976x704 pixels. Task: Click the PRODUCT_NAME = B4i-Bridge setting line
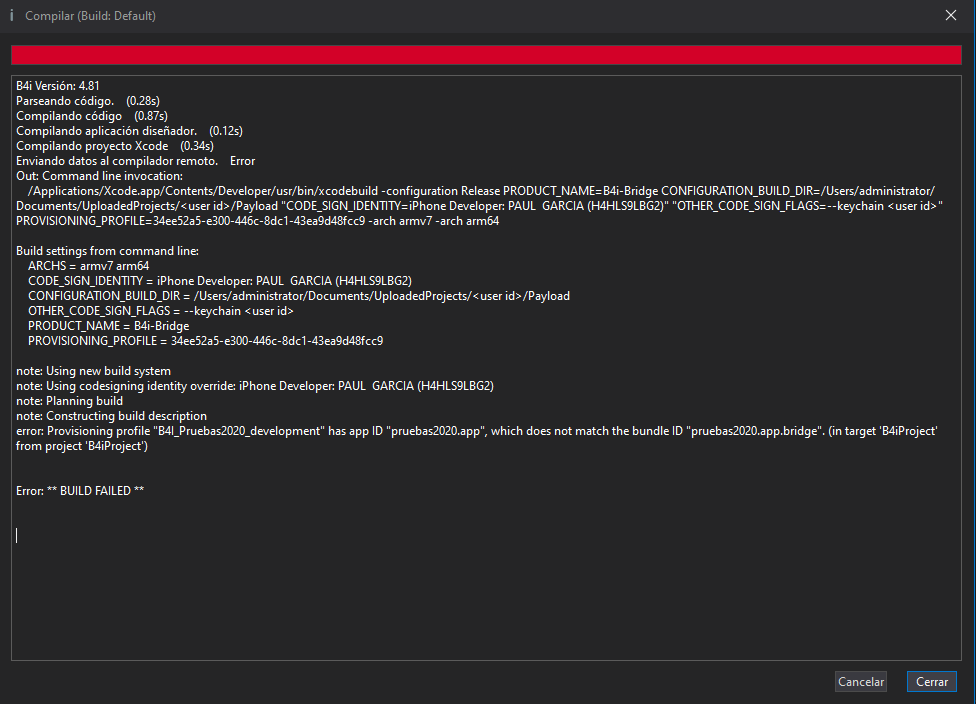[x=108, y=326]
